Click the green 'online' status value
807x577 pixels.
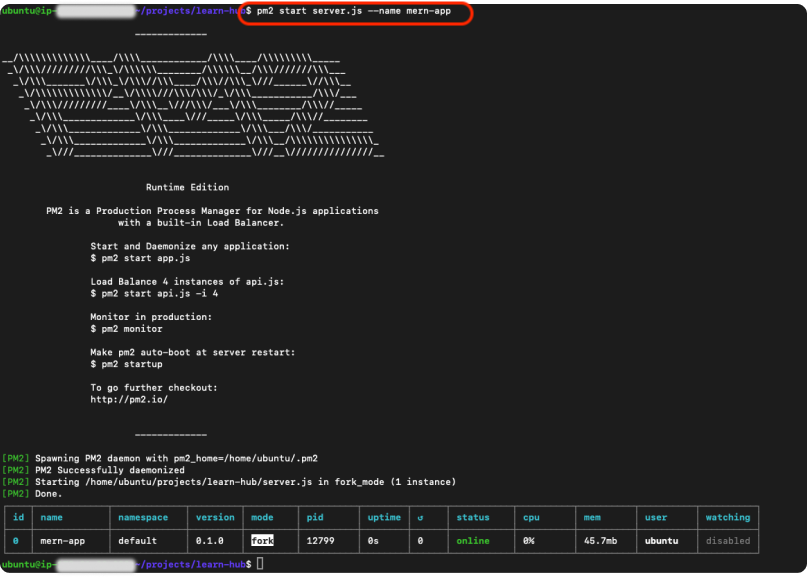(473, 541)
